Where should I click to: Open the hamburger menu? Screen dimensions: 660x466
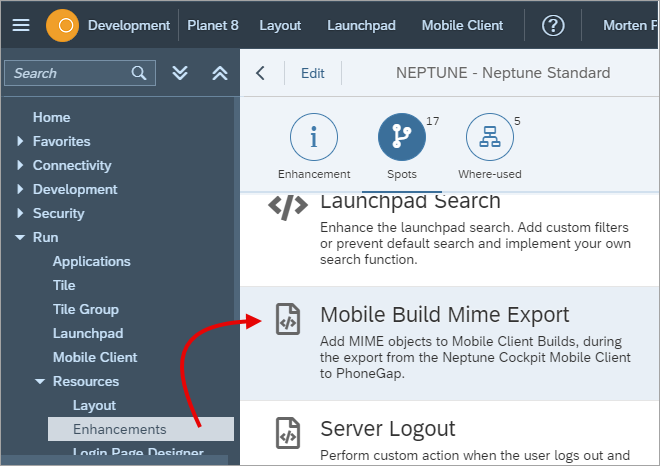coord(21,25)
